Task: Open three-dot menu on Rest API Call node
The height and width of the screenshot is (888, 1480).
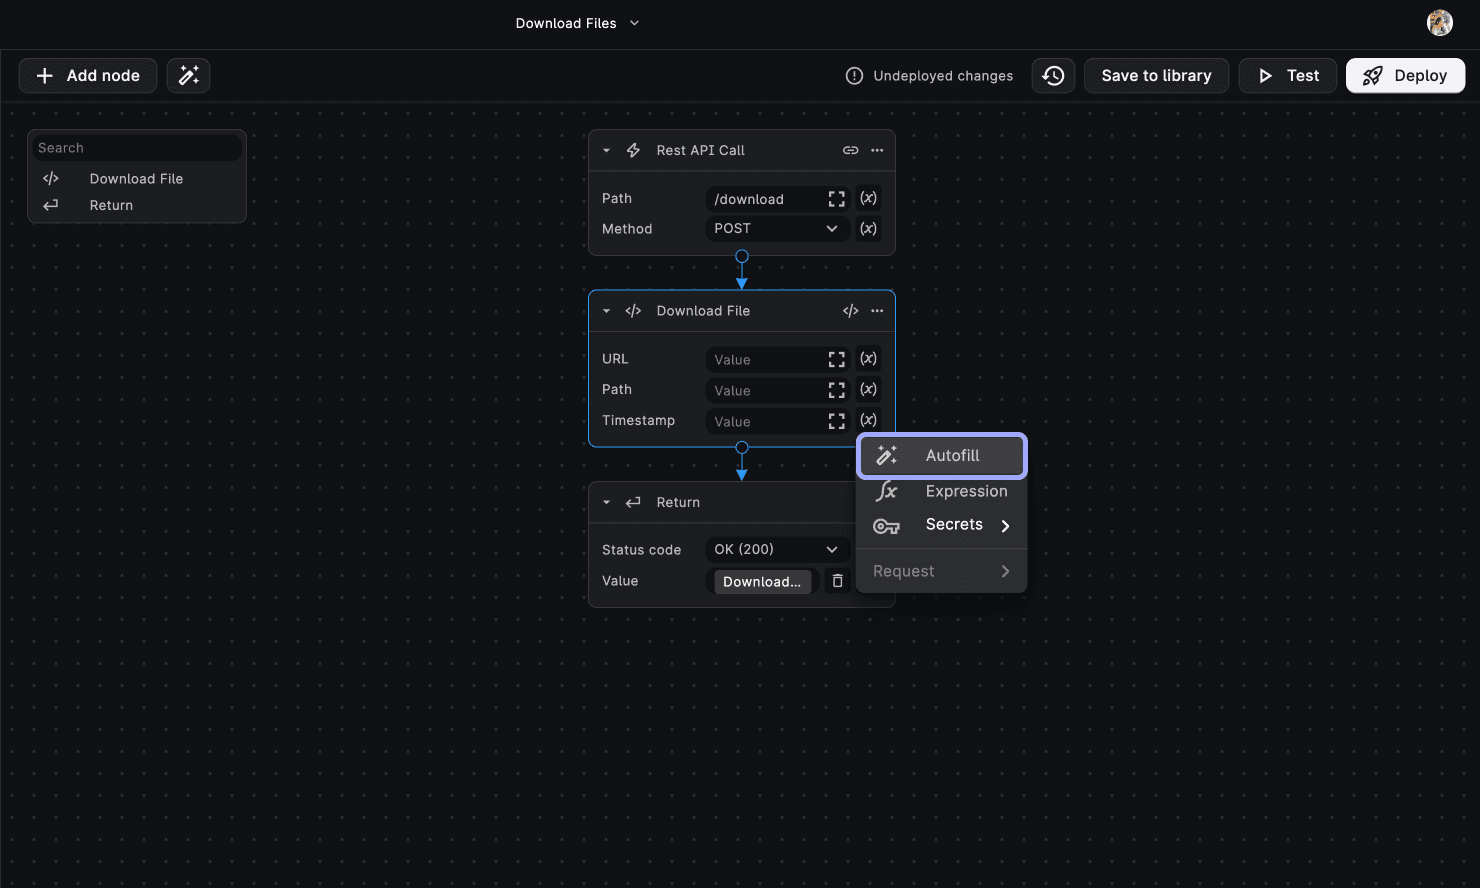Action: 877,150
